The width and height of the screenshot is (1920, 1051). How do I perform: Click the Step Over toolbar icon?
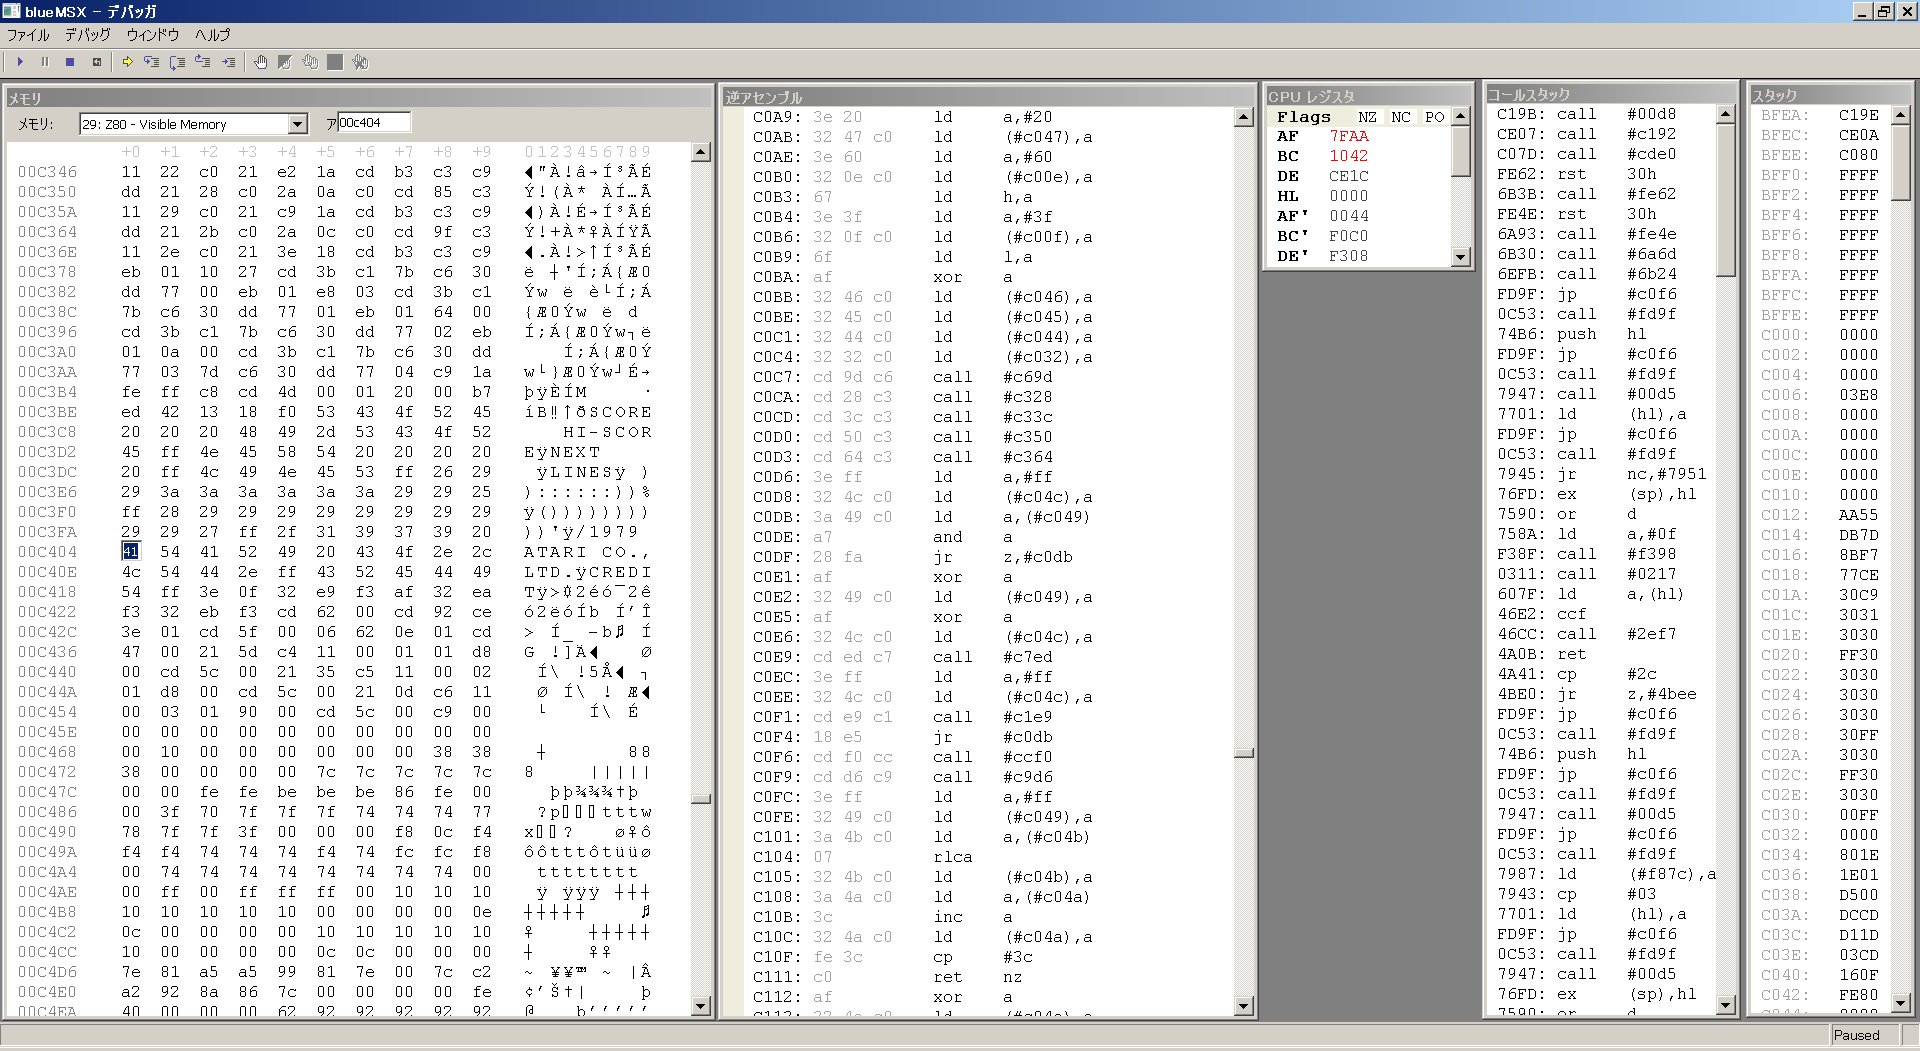[178, 62]
